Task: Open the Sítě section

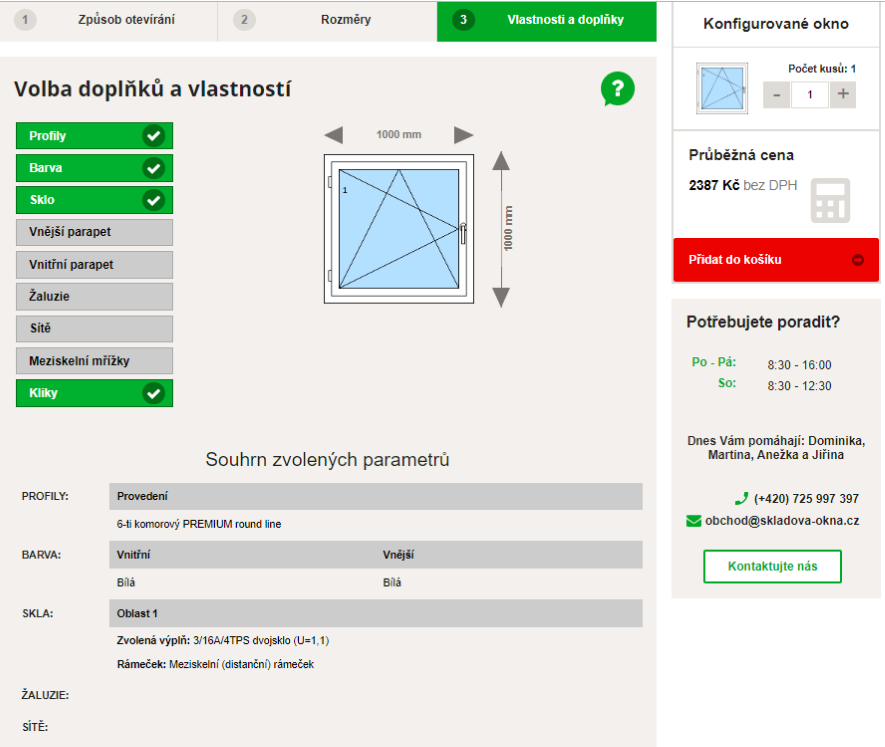Action: point(94,329)
